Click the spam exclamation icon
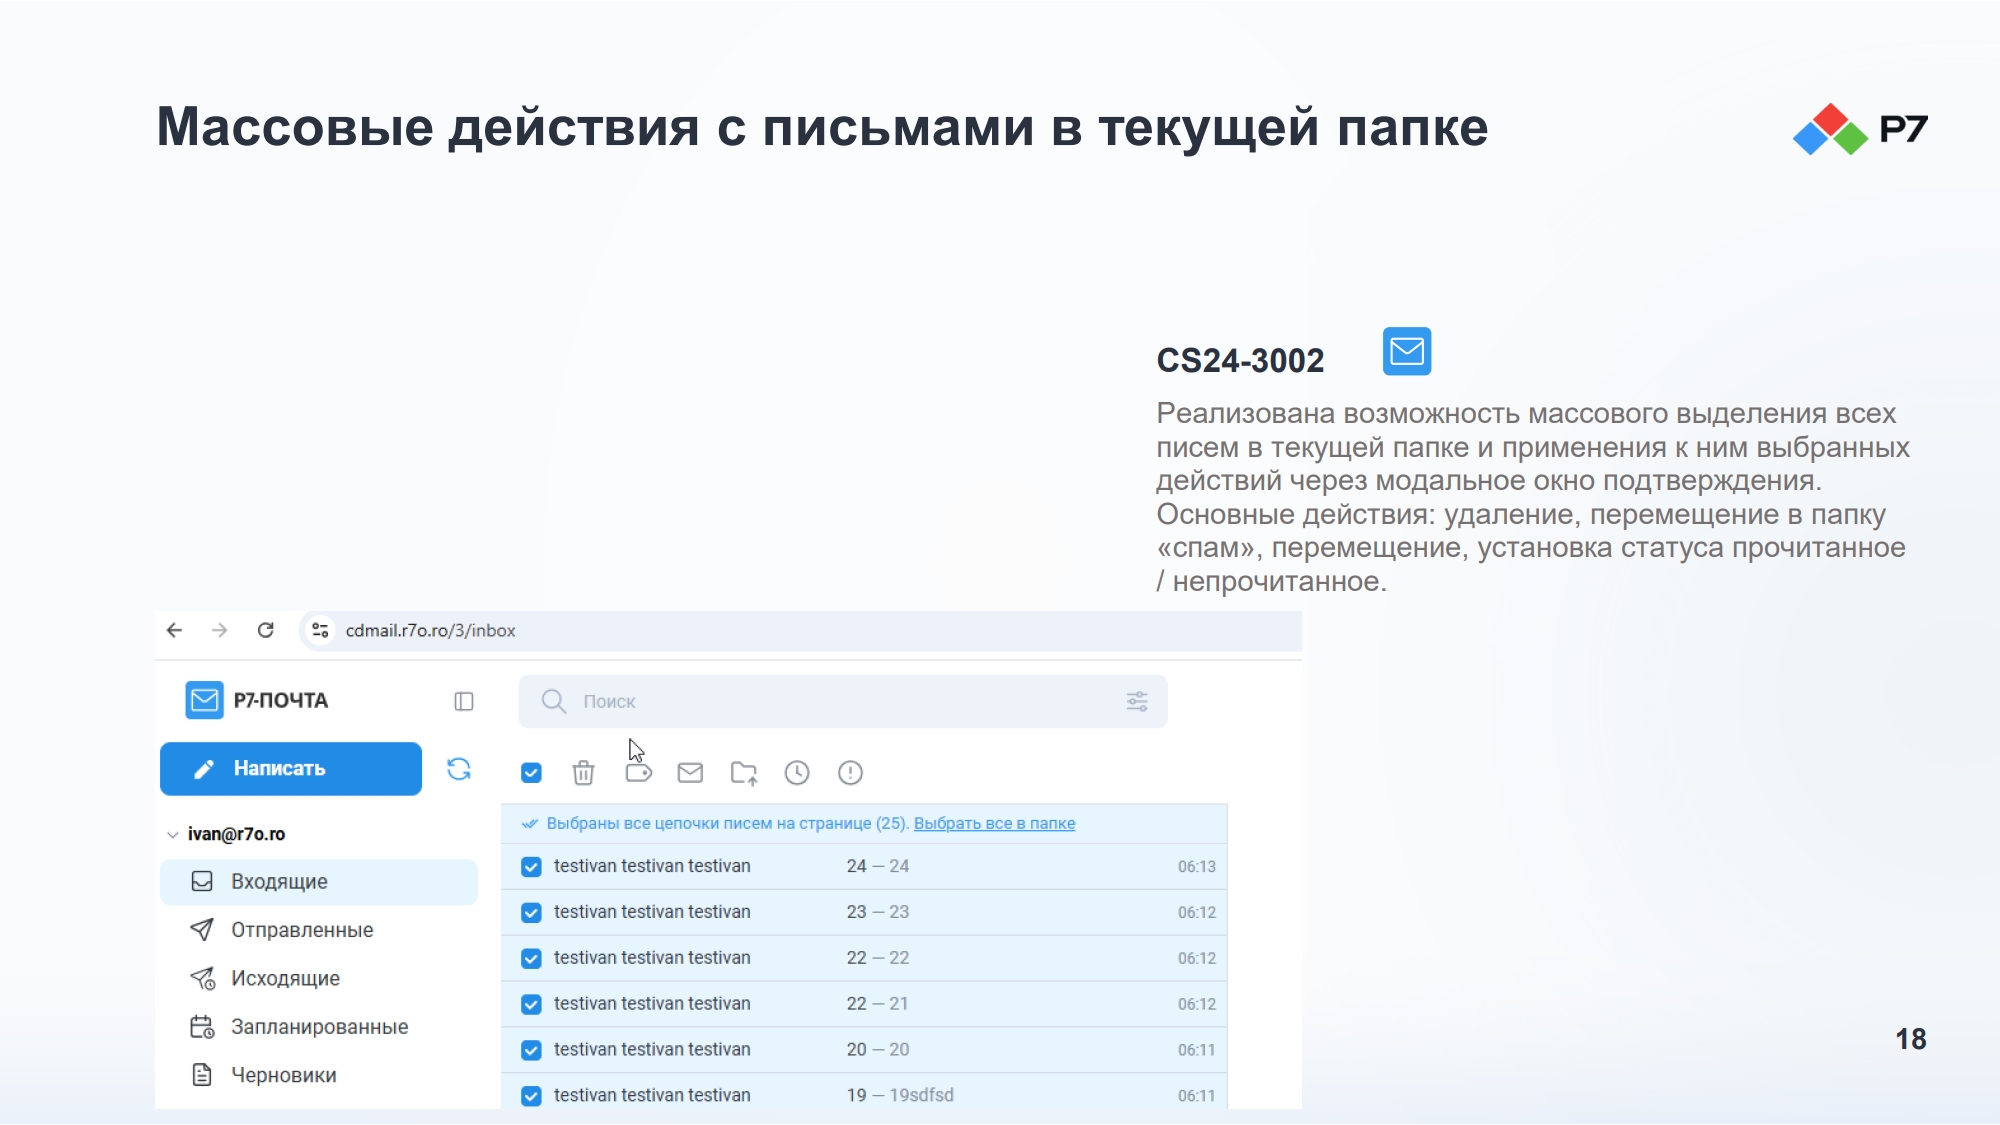The width and height of the screenshot is (2000, 1125). [850, 773]
